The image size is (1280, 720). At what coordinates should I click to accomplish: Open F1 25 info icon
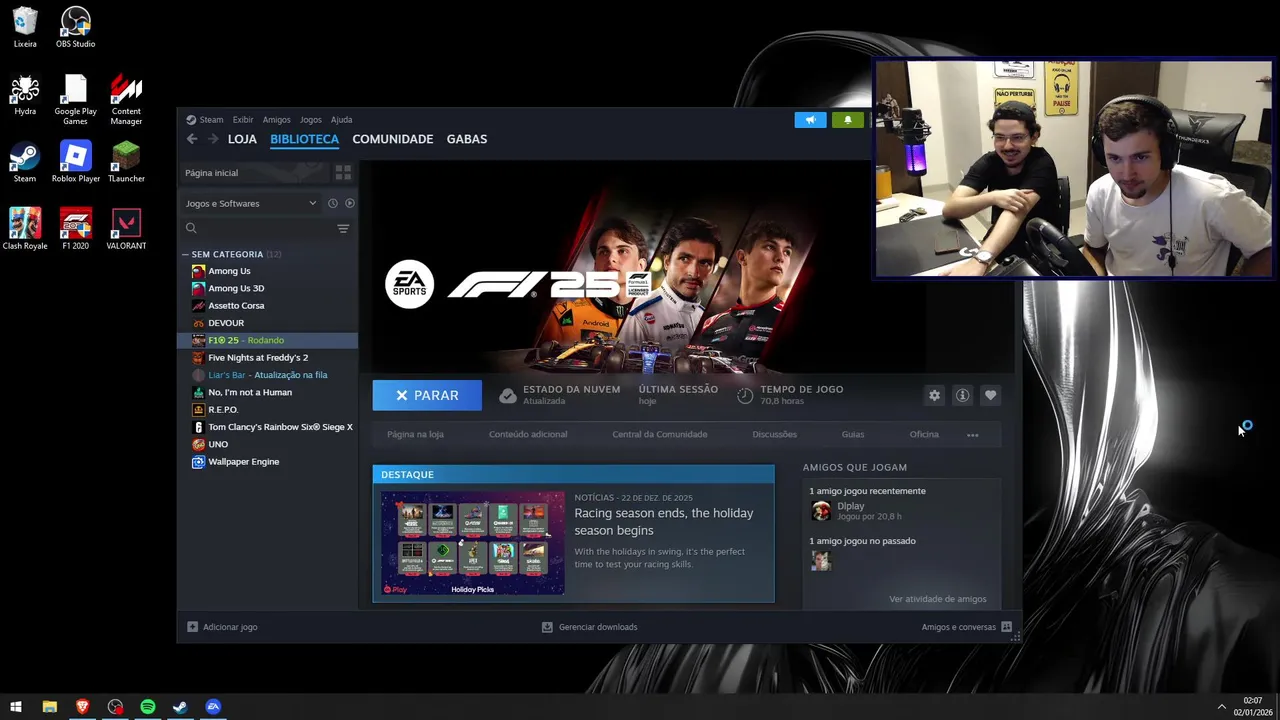pos(962,395)
